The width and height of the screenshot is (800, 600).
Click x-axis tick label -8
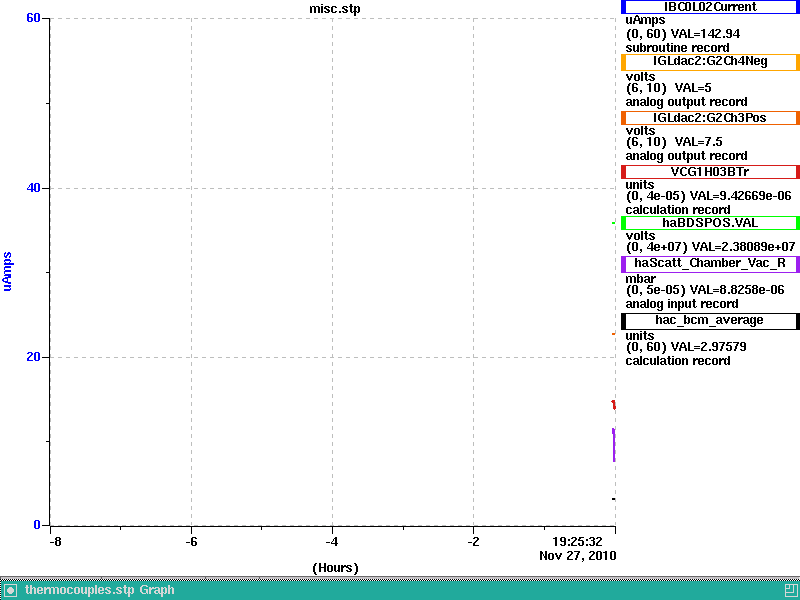55,541
